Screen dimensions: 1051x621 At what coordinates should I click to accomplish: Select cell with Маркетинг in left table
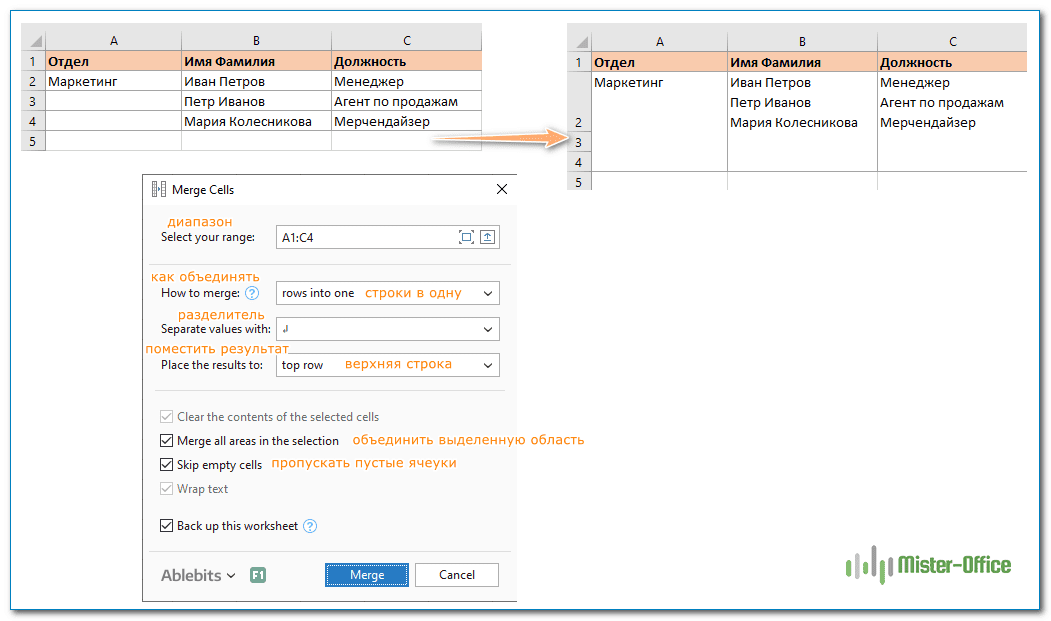(113, 82)
